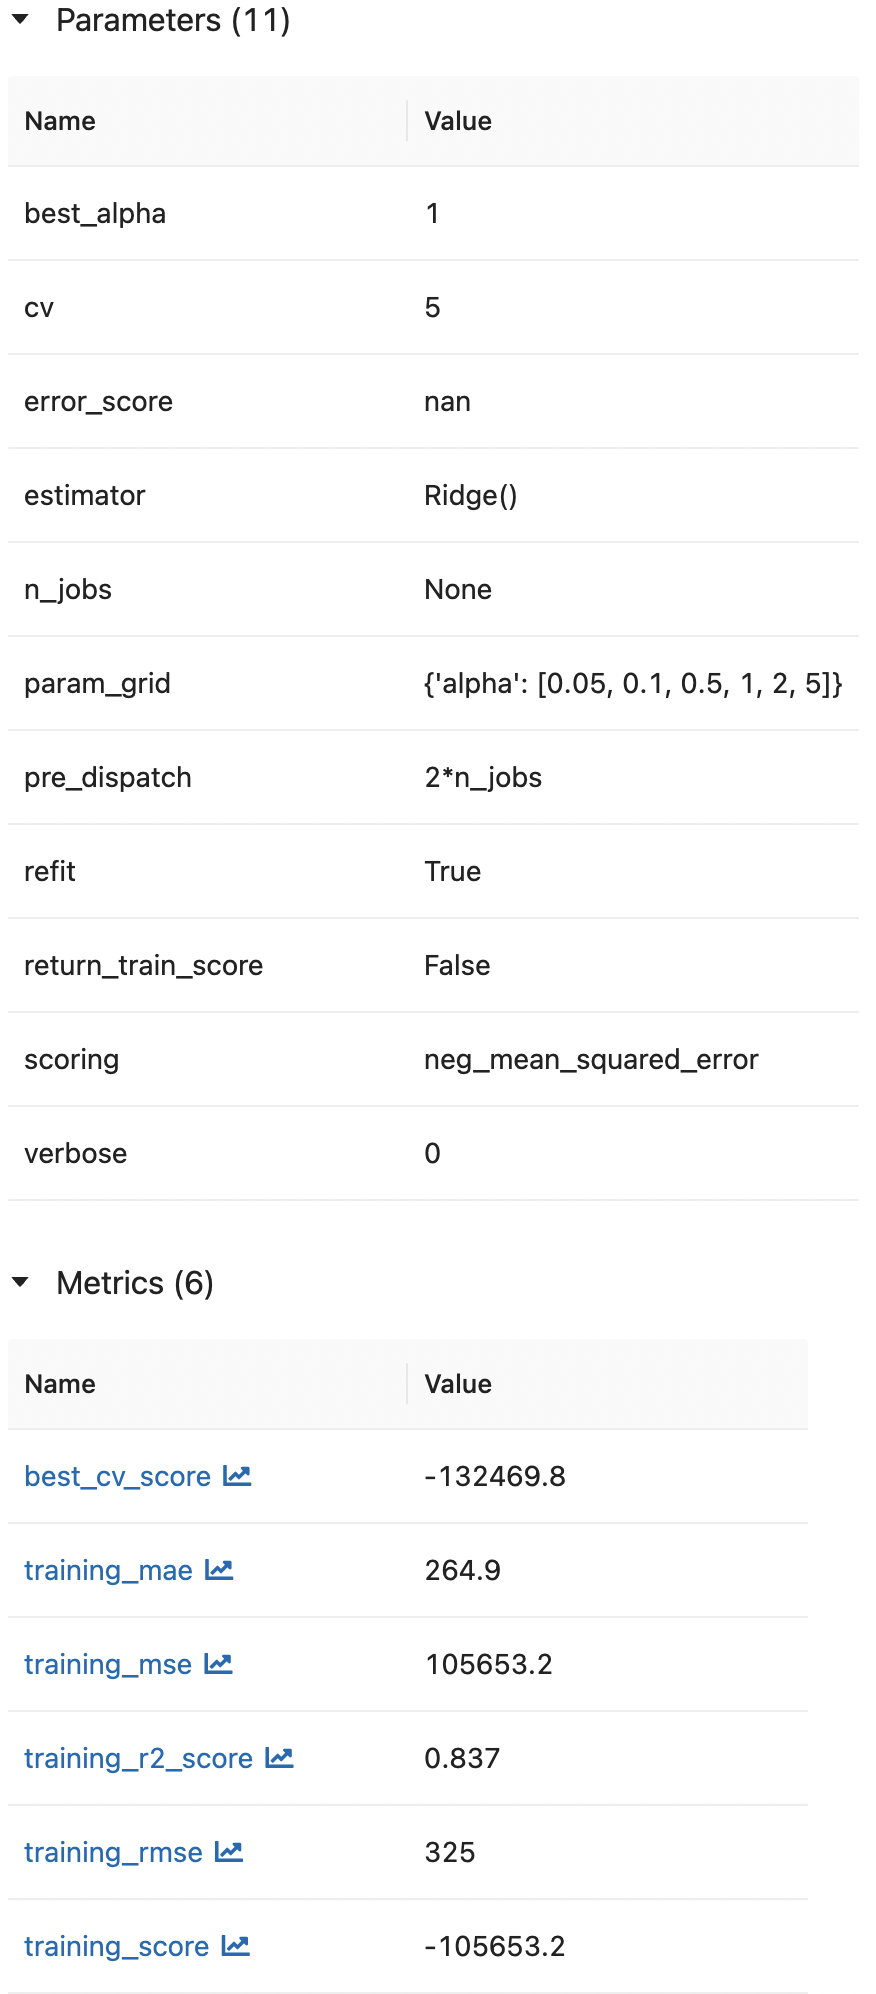Collapse the Parameters (11) section
Viewport: 876px width, 1994px height.
[20, 20]
